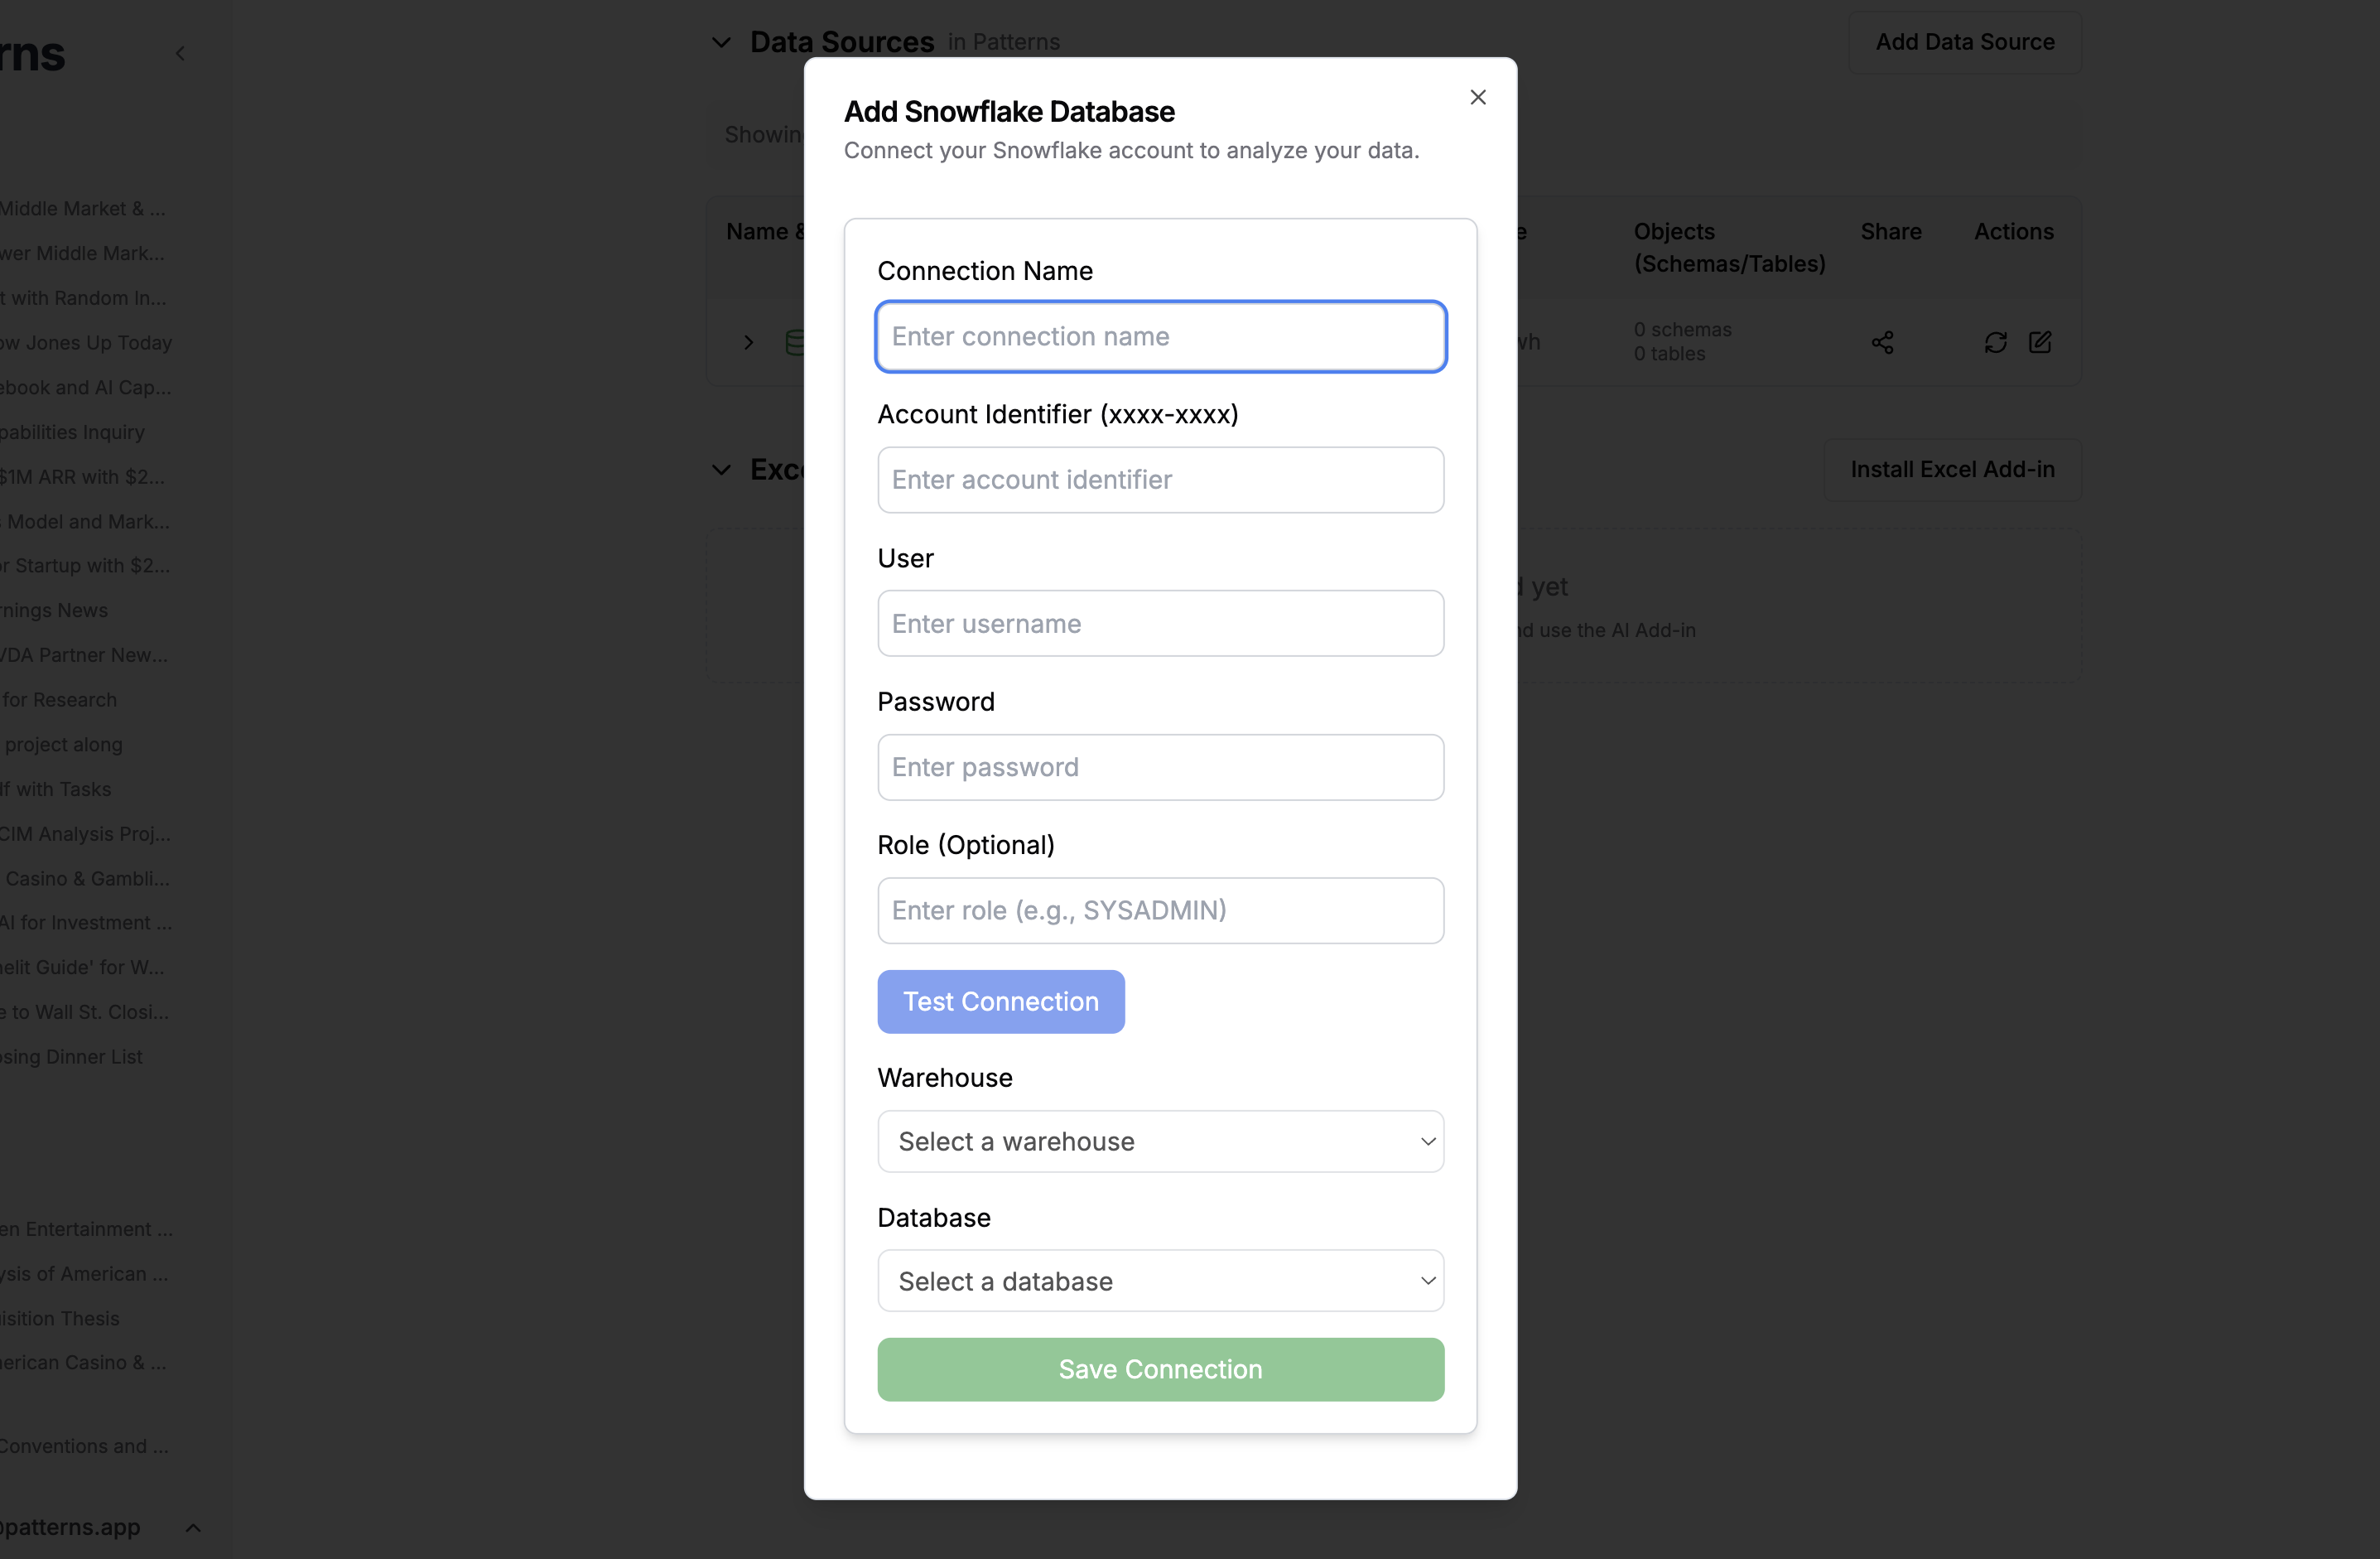Open the 'Casino & Gambli...' sidebar item
This screenshot has width=2380, height=1559.
click(87, 879)
